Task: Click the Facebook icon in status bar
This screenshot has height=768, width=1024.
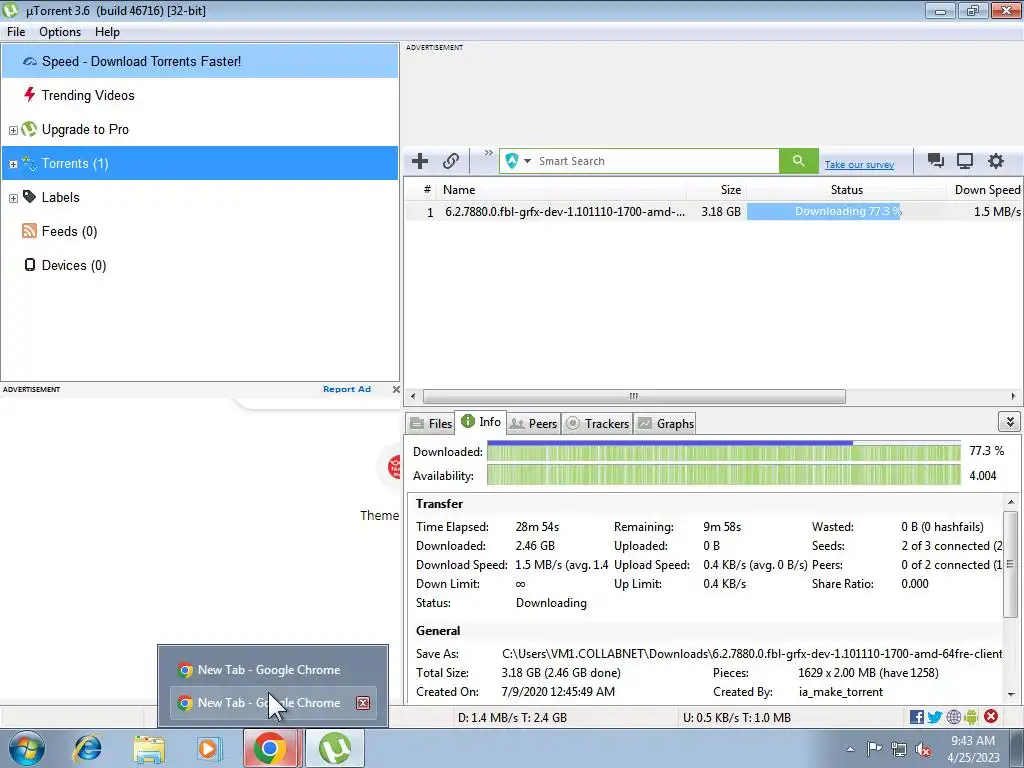Action: (x=916, y=717)
